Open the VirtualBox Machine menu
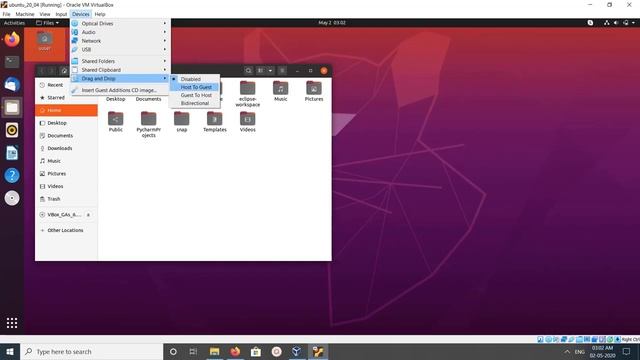Screen dimensions: 640x360 pos(25,14)
